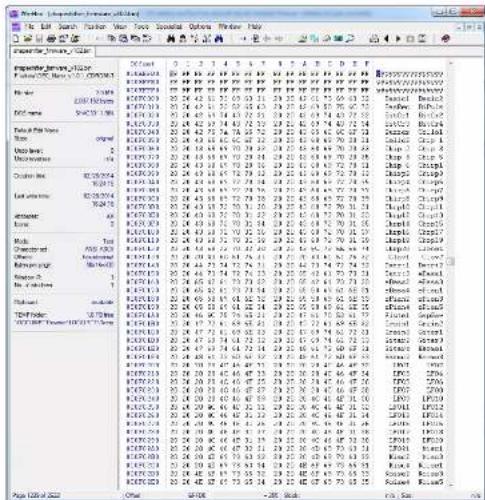Image resolution: width=485 pixels, height=500 pixels.
Task: Click the Open Disk toolbar icon
Action: 302,39
